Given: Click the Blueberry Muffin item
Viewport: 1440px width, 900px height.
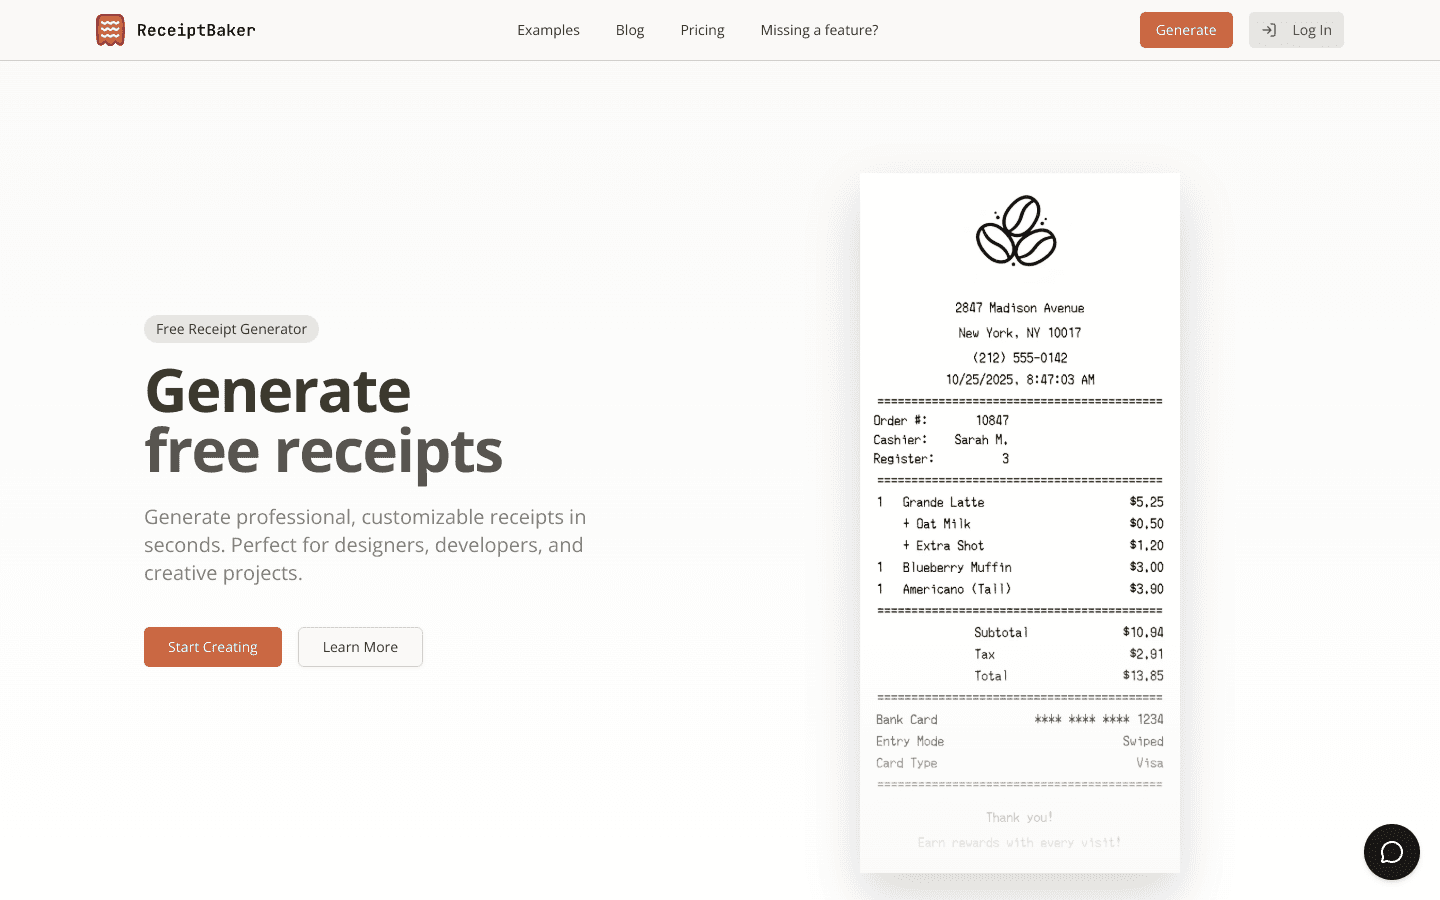Looking at the screenshot, I should point(1020,568).
